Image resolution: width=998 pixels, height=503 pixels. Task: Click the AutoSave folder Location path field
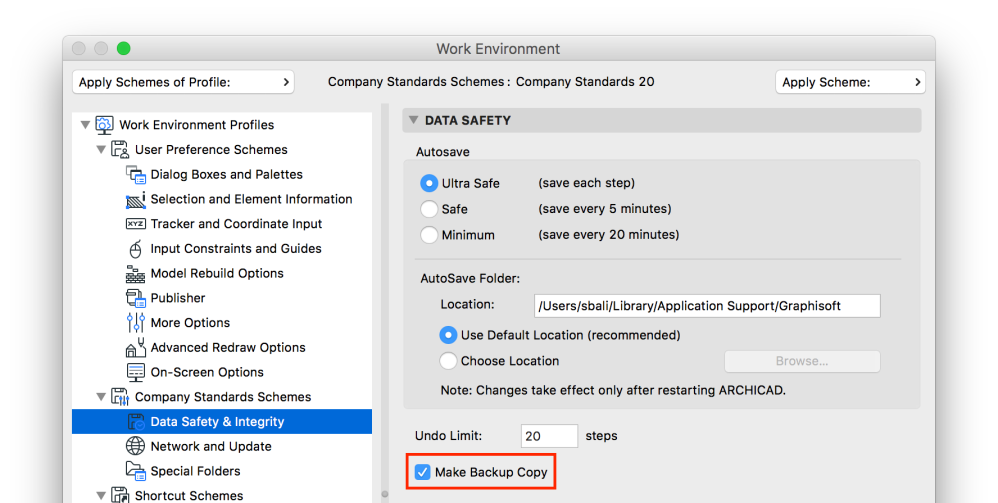(x=707, y=306)
